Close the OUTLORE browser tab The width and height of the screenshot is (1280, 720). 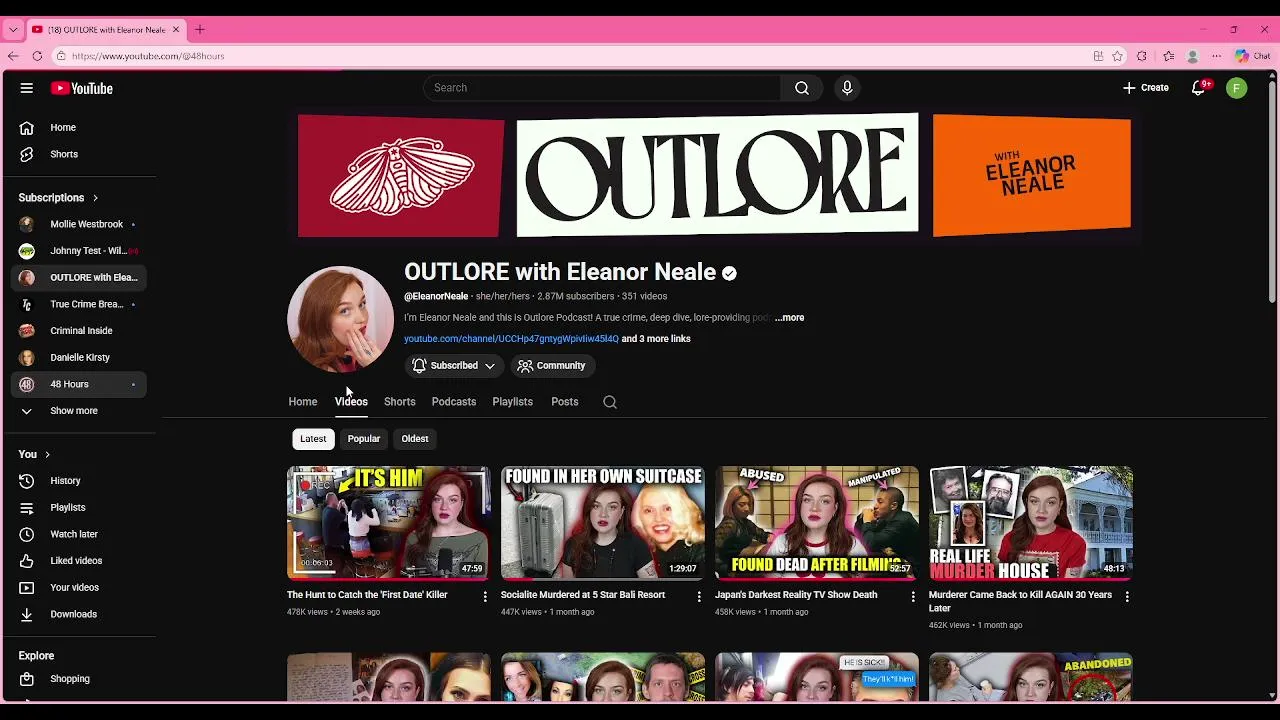pyautogui.click(x=176, y=30)
